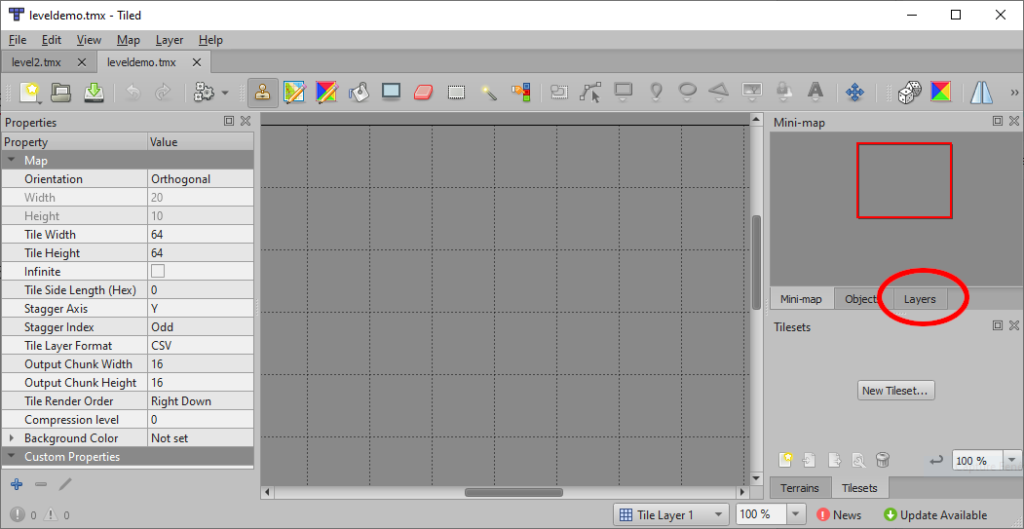Image resolution: width=1024 pixels, height=529 pixels.
Task: Click the Redo arrow in toolbar
Action: point(163,93)
